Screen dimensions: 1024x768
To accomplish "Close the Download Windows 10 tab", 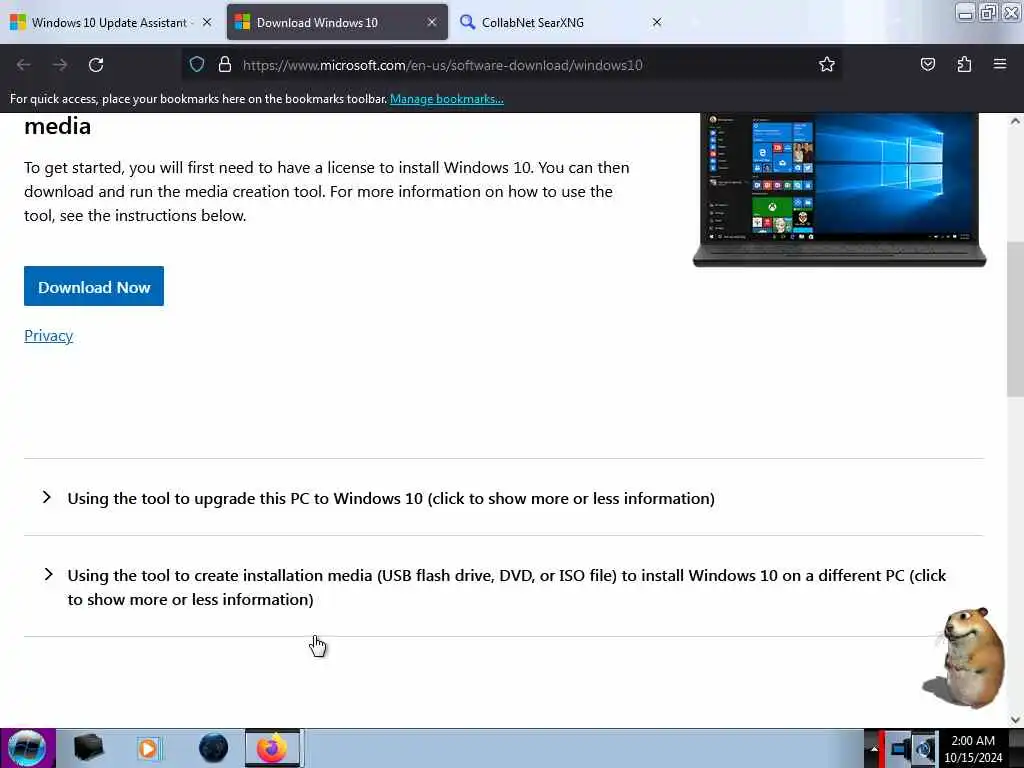I will click(432, 22).
